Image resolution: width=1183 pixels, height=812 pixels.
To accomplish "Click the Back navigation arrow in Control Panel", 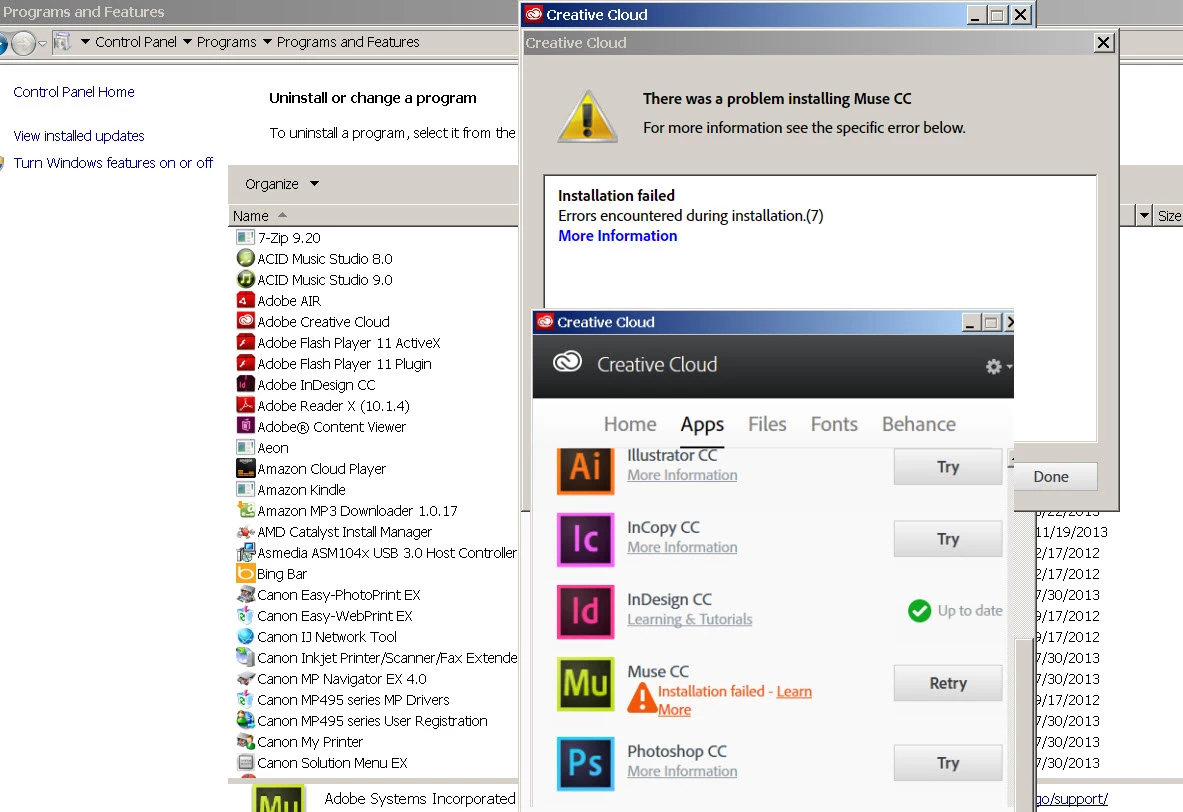I will pyautogui.click(x=2, y=43).
